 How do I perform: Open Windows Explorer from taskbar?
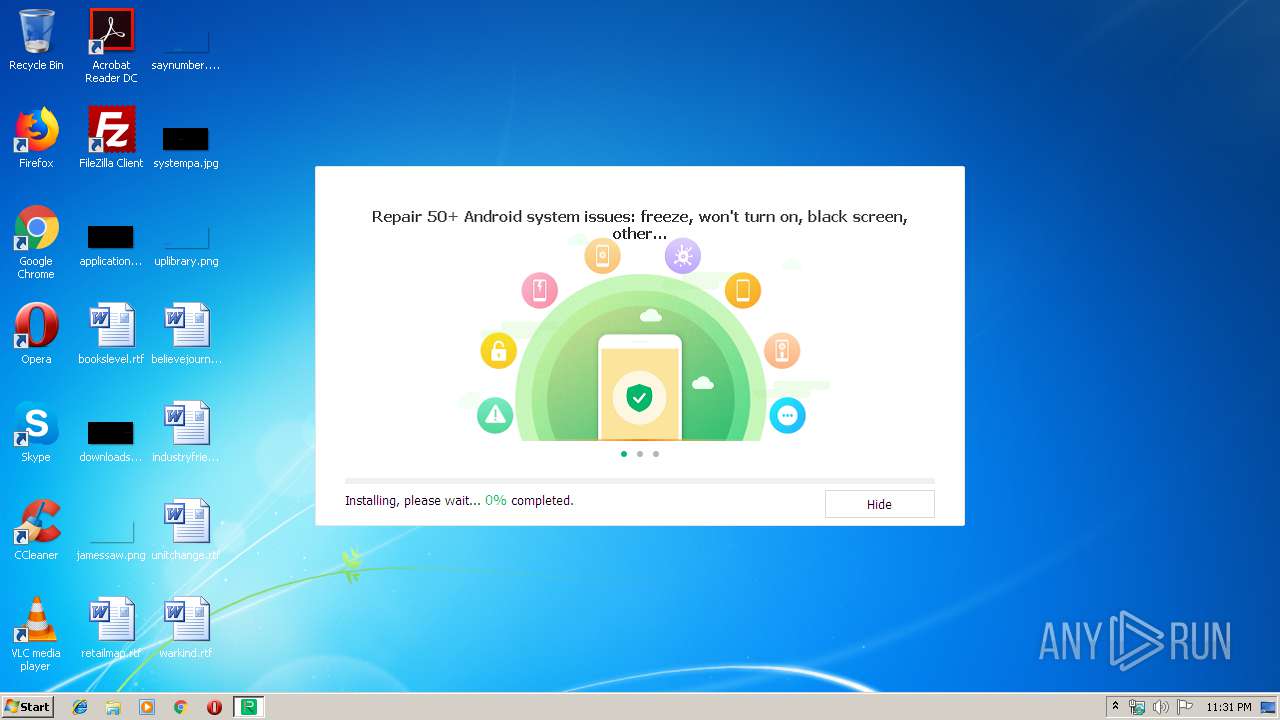coord(113,707)
